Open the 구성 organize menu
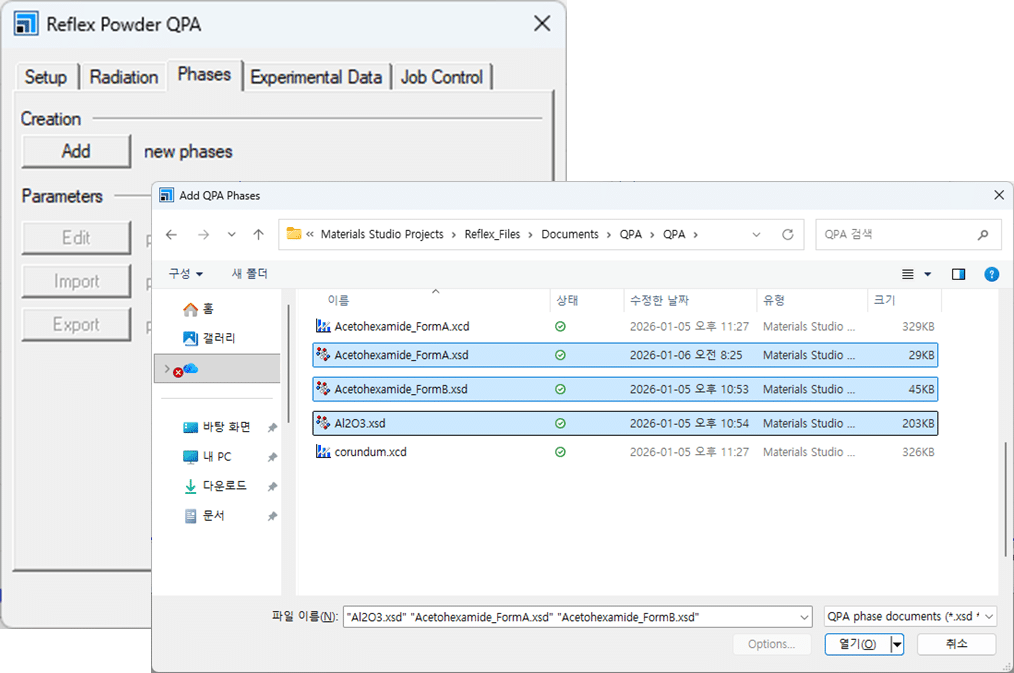1014x673 pixels. 186,274
